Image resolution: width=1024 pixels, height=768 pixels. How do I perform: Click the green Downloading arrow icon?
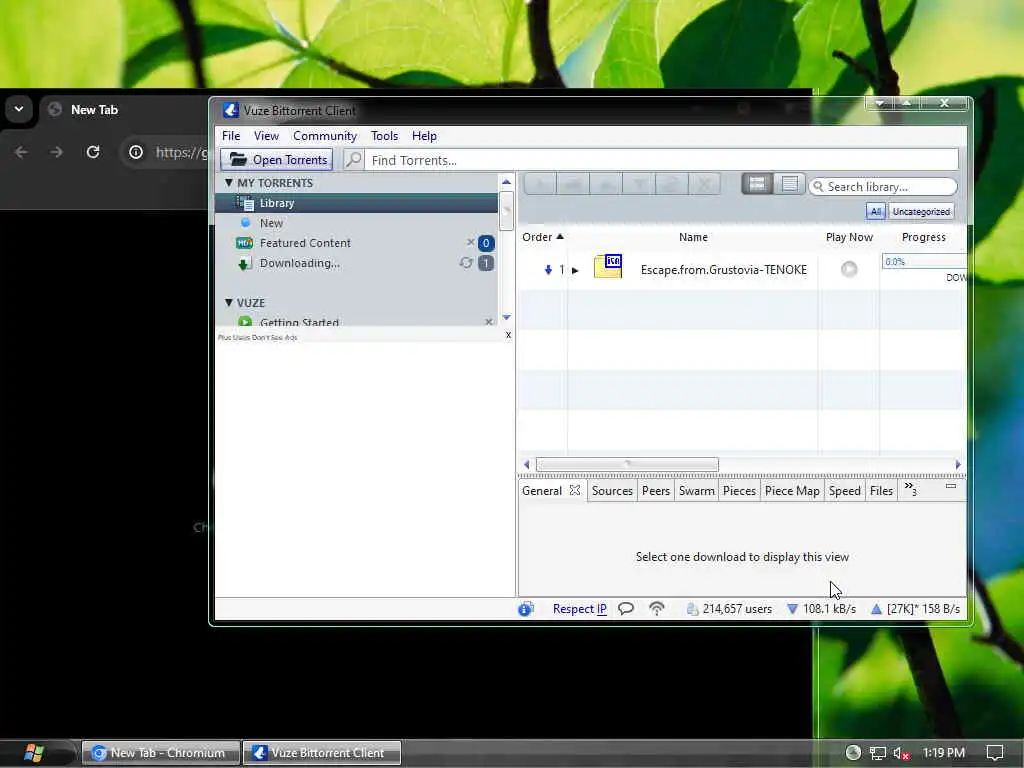244,264
